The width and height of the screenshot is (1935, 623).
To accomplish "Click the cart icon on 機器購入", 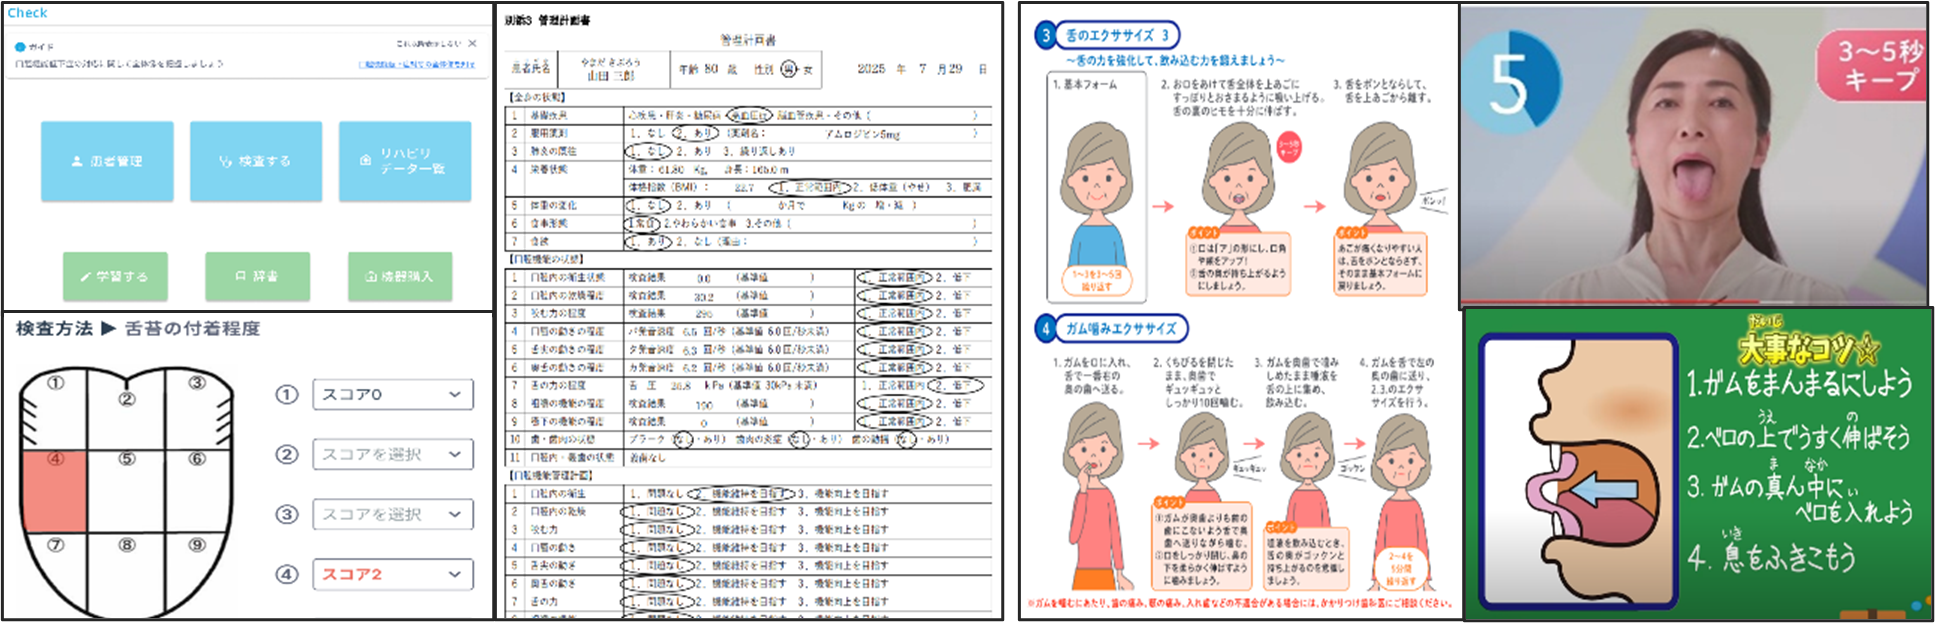I will 371,276.
